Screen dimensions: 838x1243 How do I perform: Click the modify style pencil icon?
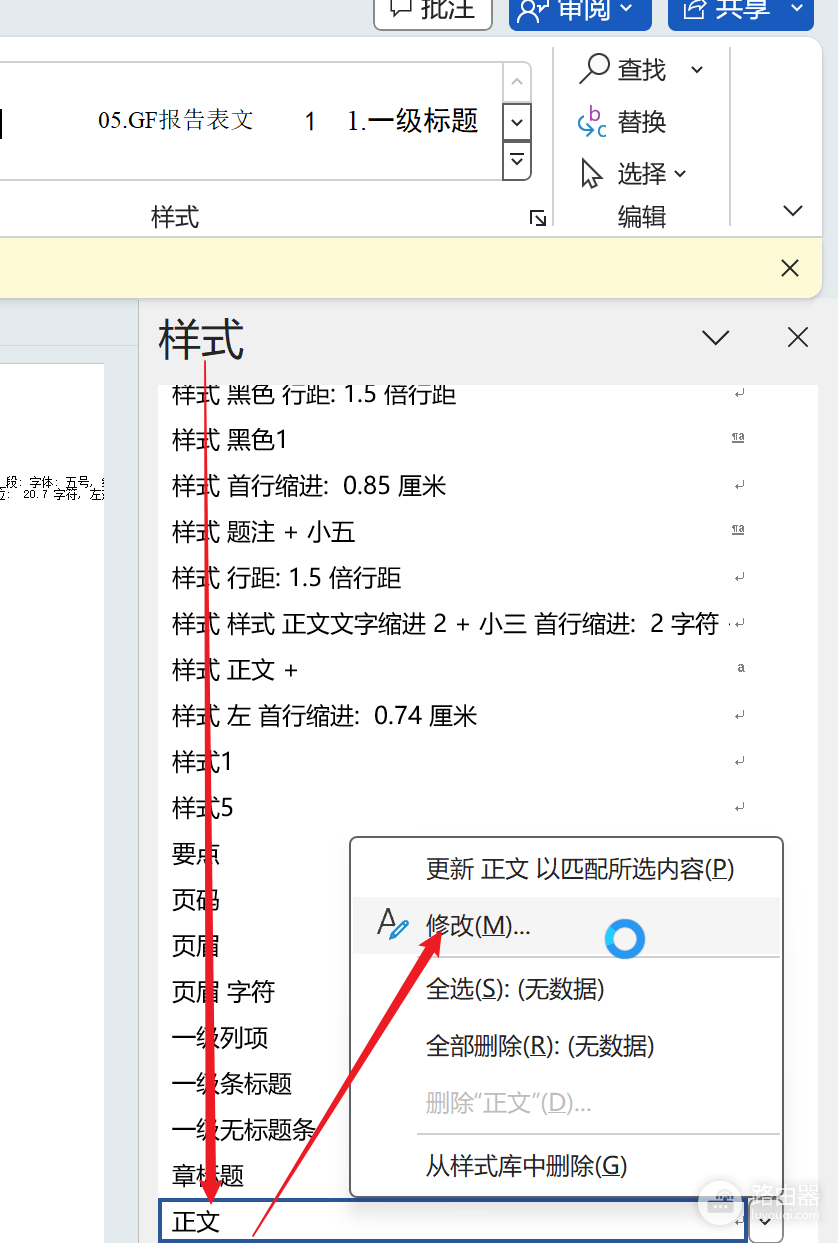click(x=392, y=923)
